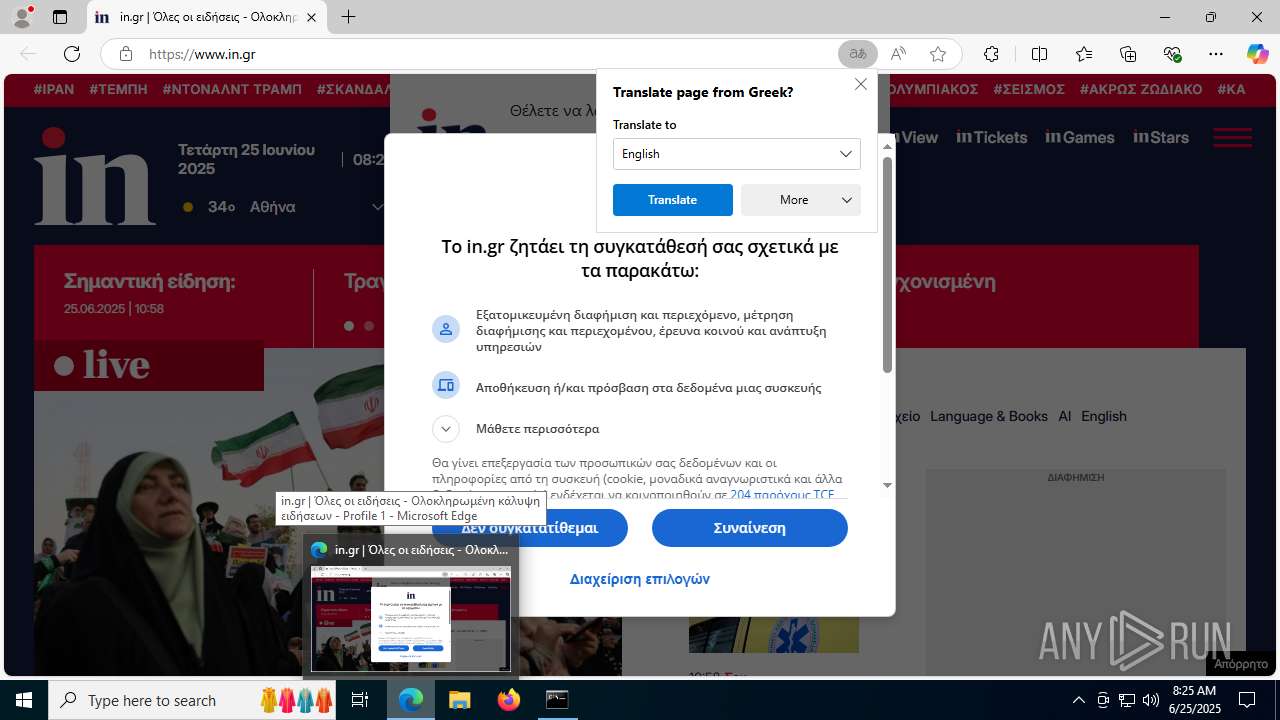Open the AI section link
Viewport: 1280px width, 720px height.
[1065, 416]
